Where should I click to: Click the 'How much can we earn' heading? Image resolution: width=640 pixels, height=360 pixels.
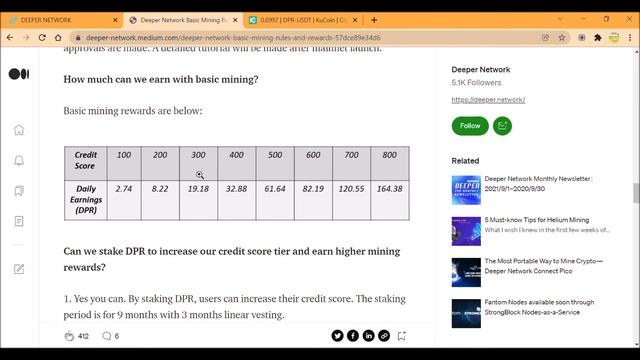161,79
